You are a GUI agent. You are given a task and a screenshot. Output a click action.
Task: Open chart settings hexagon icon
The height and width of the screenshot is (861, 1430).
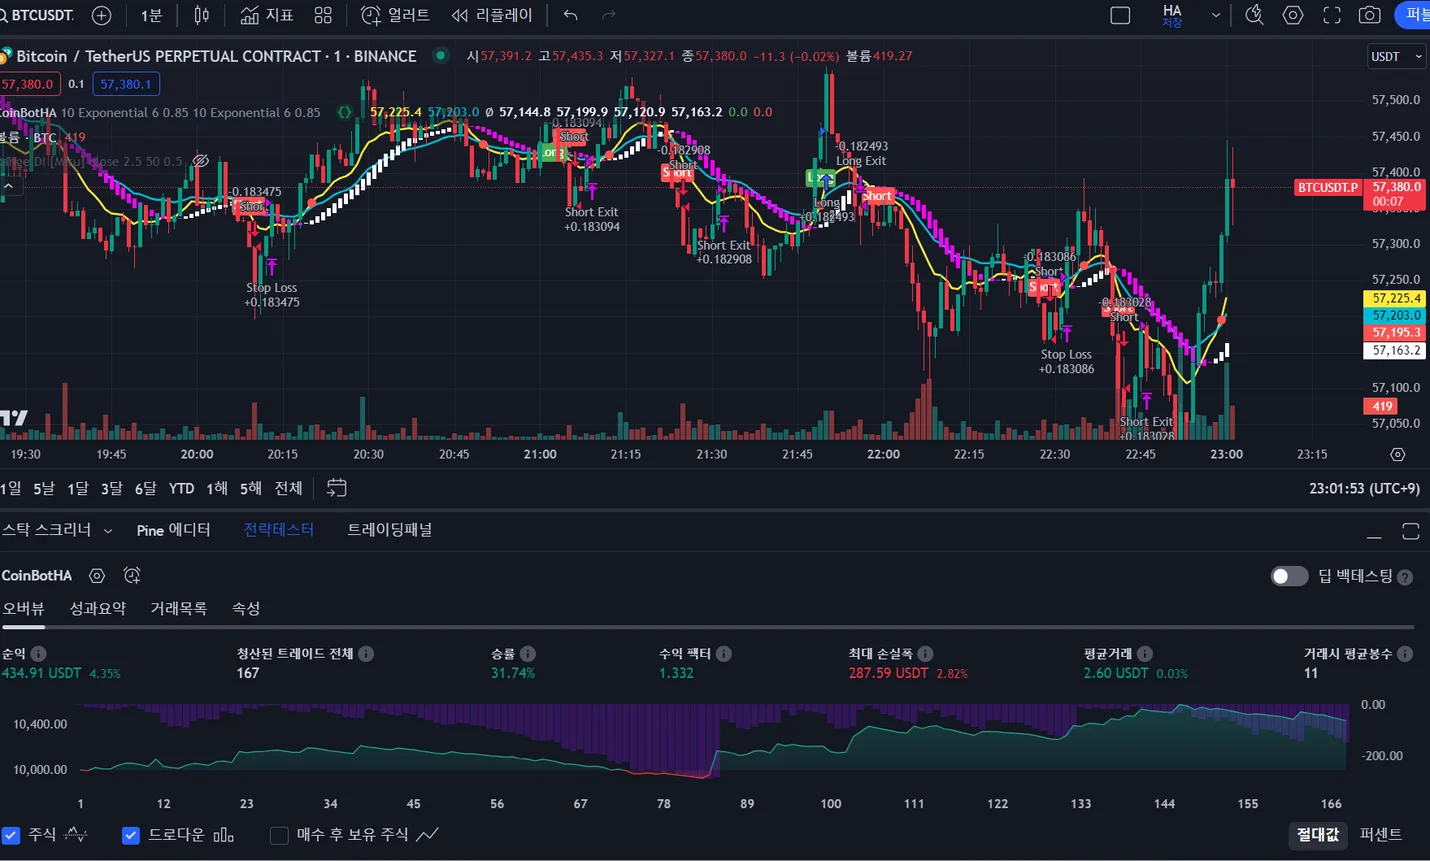coord(1293,15)
